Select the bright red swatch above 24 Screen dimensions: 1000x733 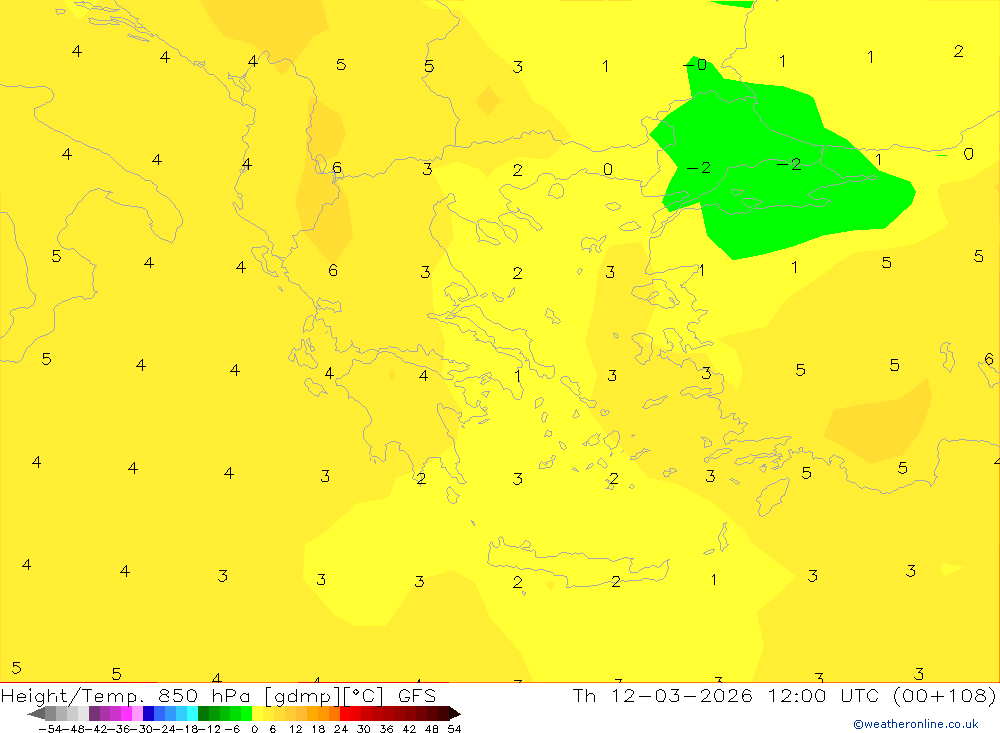click(345, 713)
